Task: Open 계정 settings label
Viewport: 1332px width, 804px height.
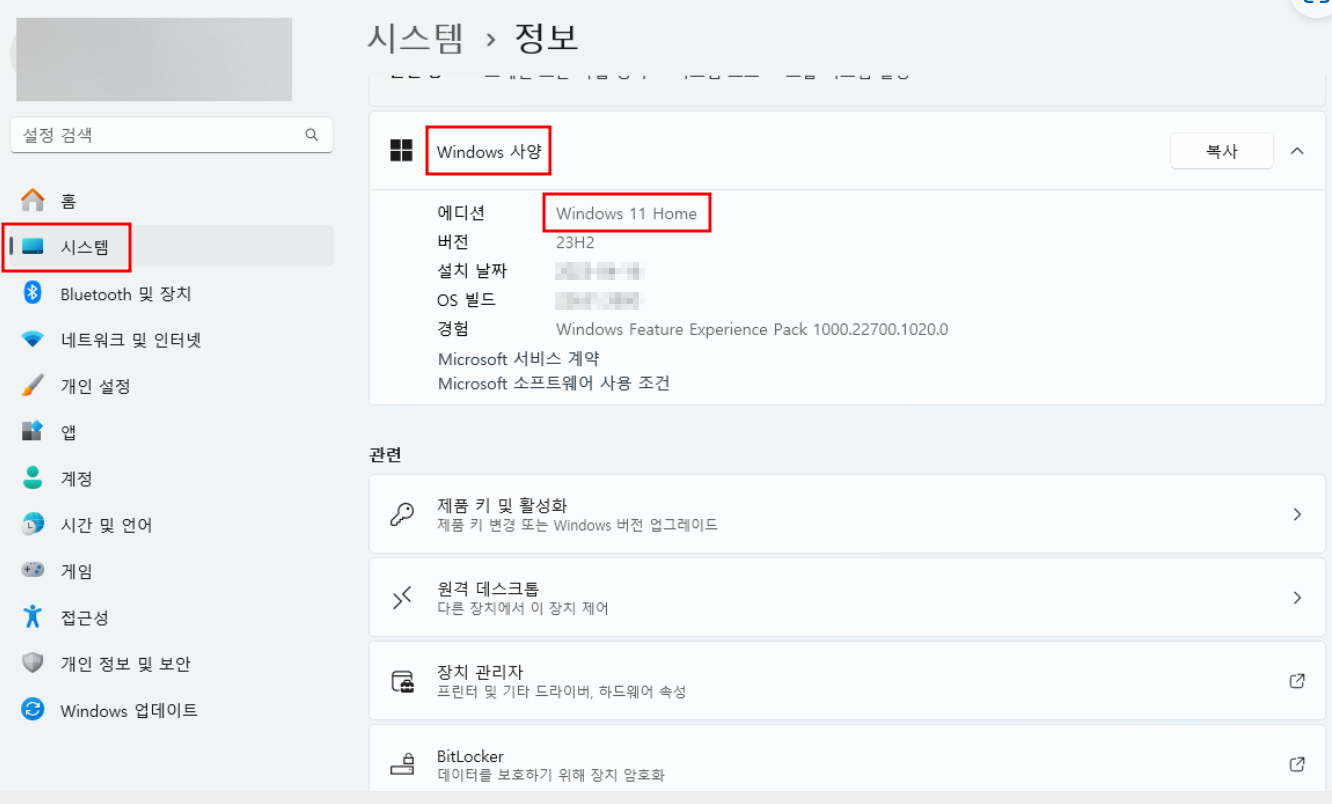Action: [x=77, y=479]
